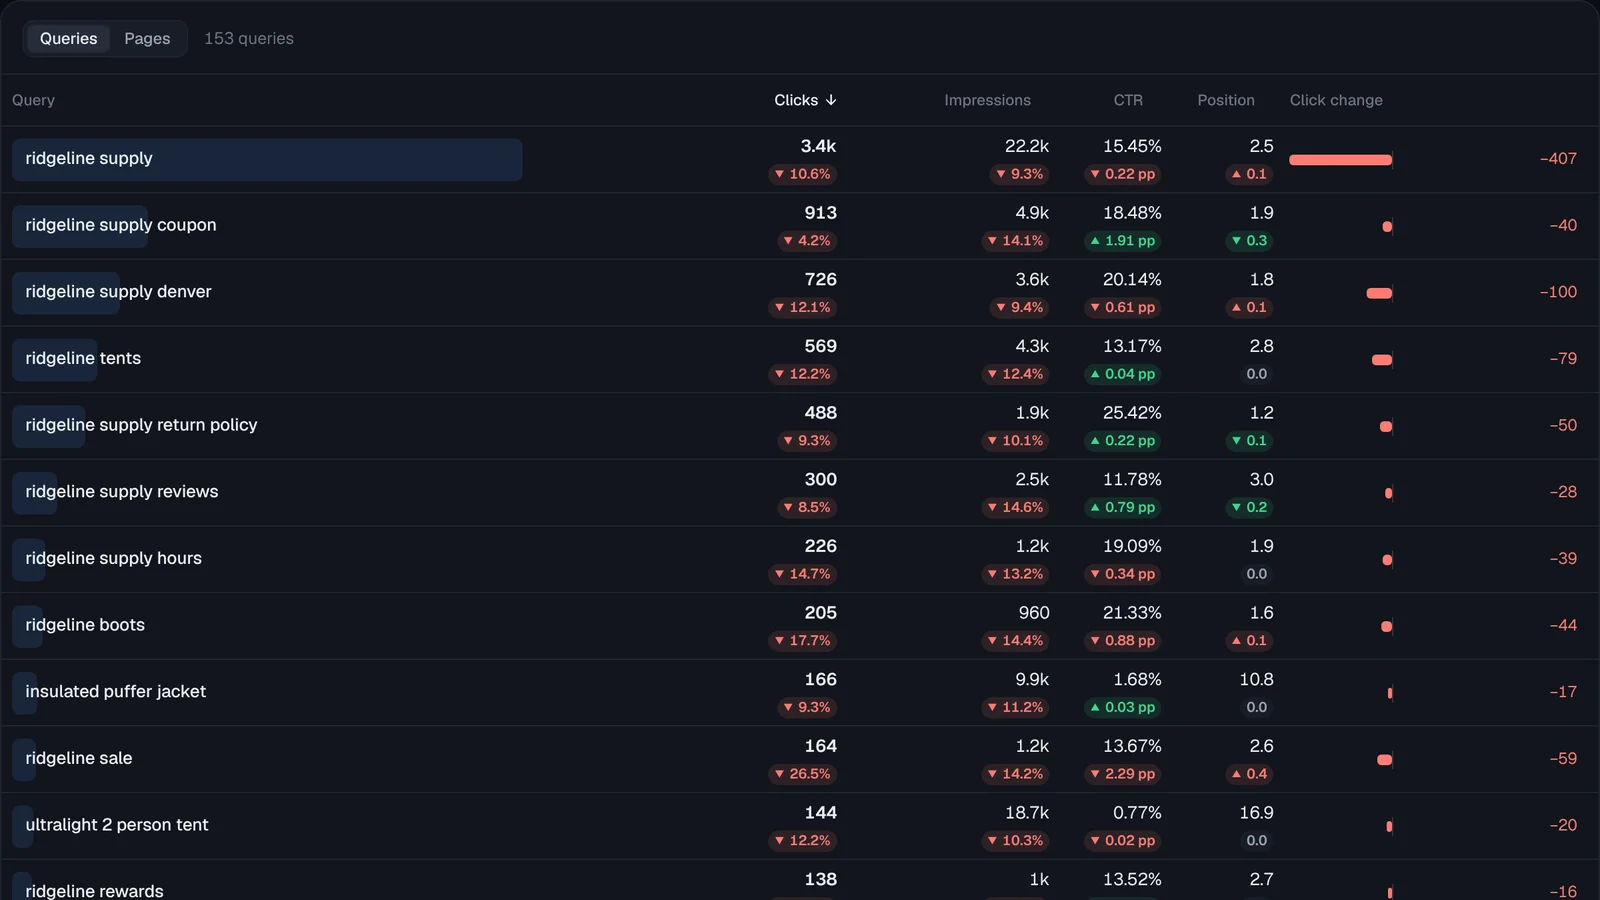The width and height of the screenshot is (1600, 900).
Task: Click the 22.2k impressions value
Action: point(1027,146)
